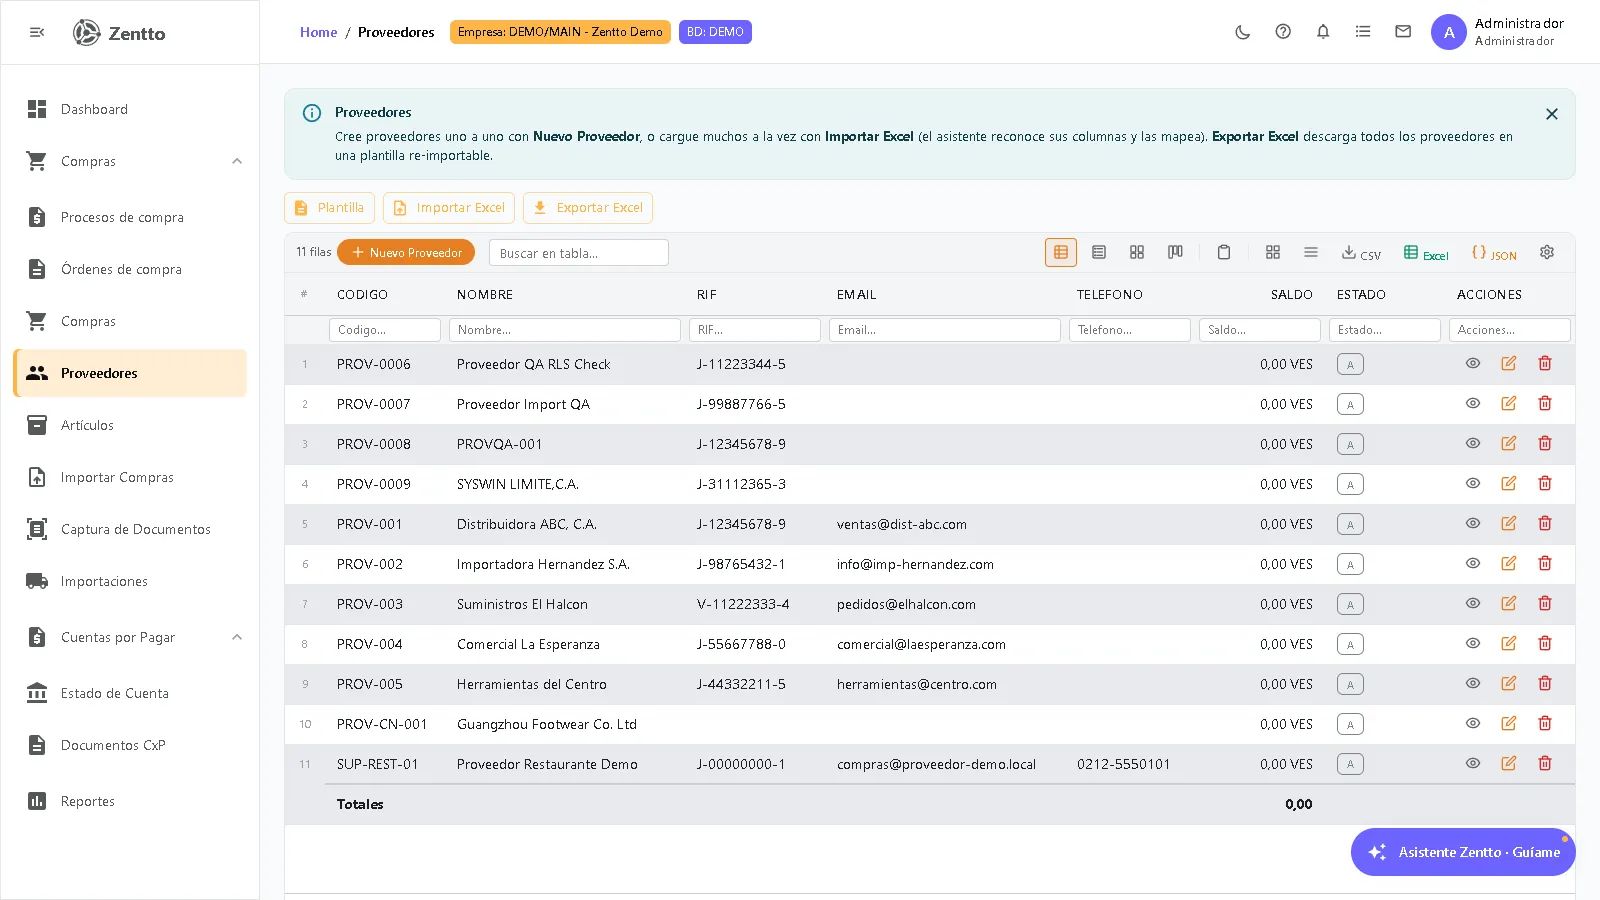Click the clipboard icon in table toolbar
This screenshot has height=900, width=1600.
[1224, 253]
